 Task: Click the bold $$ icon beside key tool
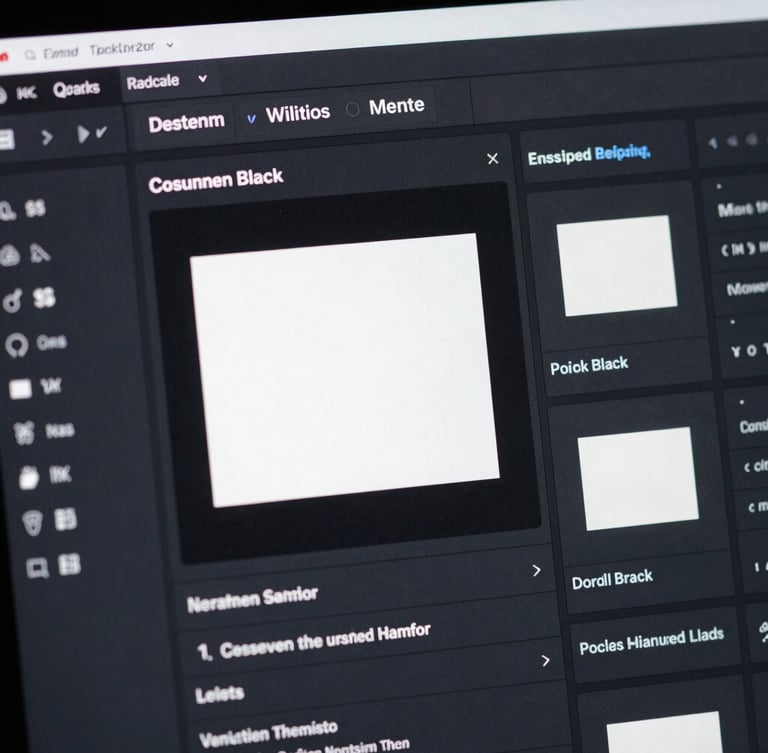[x=44, y=297]
